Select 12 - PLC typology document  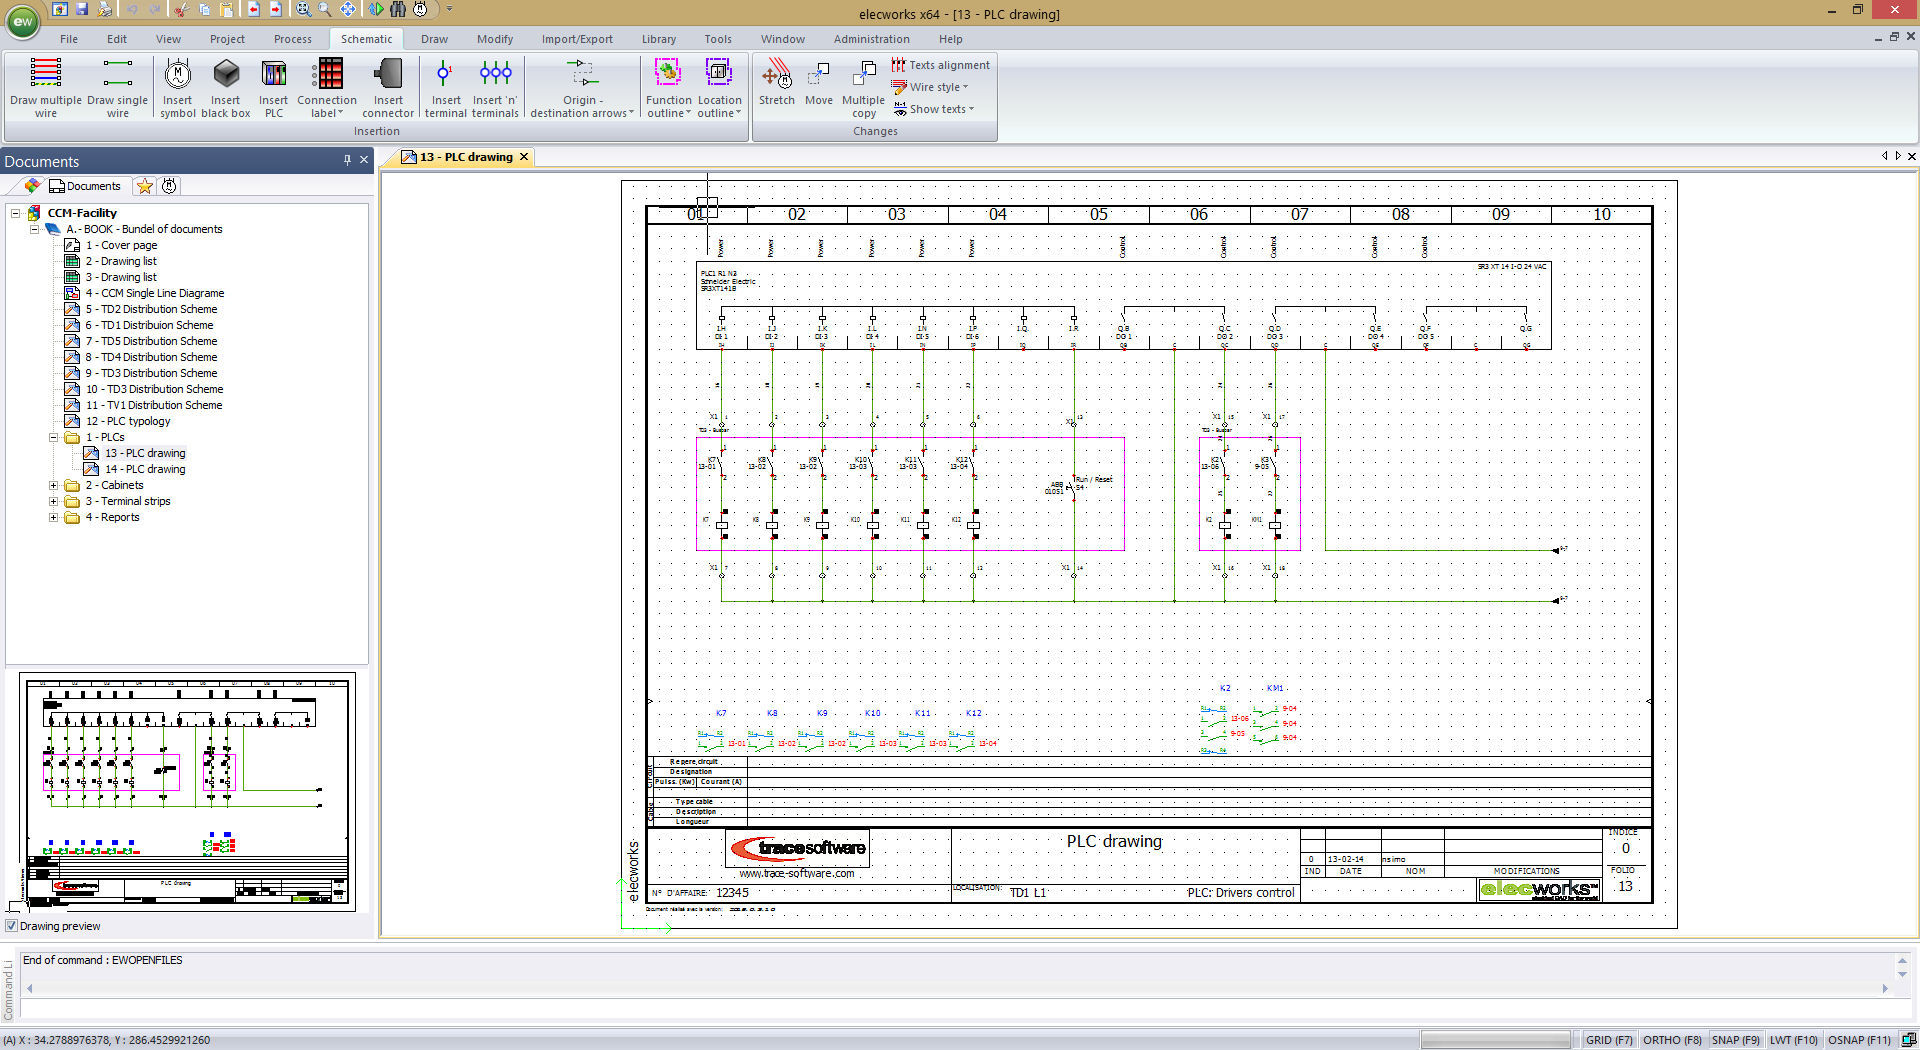[x=128, y=421]
